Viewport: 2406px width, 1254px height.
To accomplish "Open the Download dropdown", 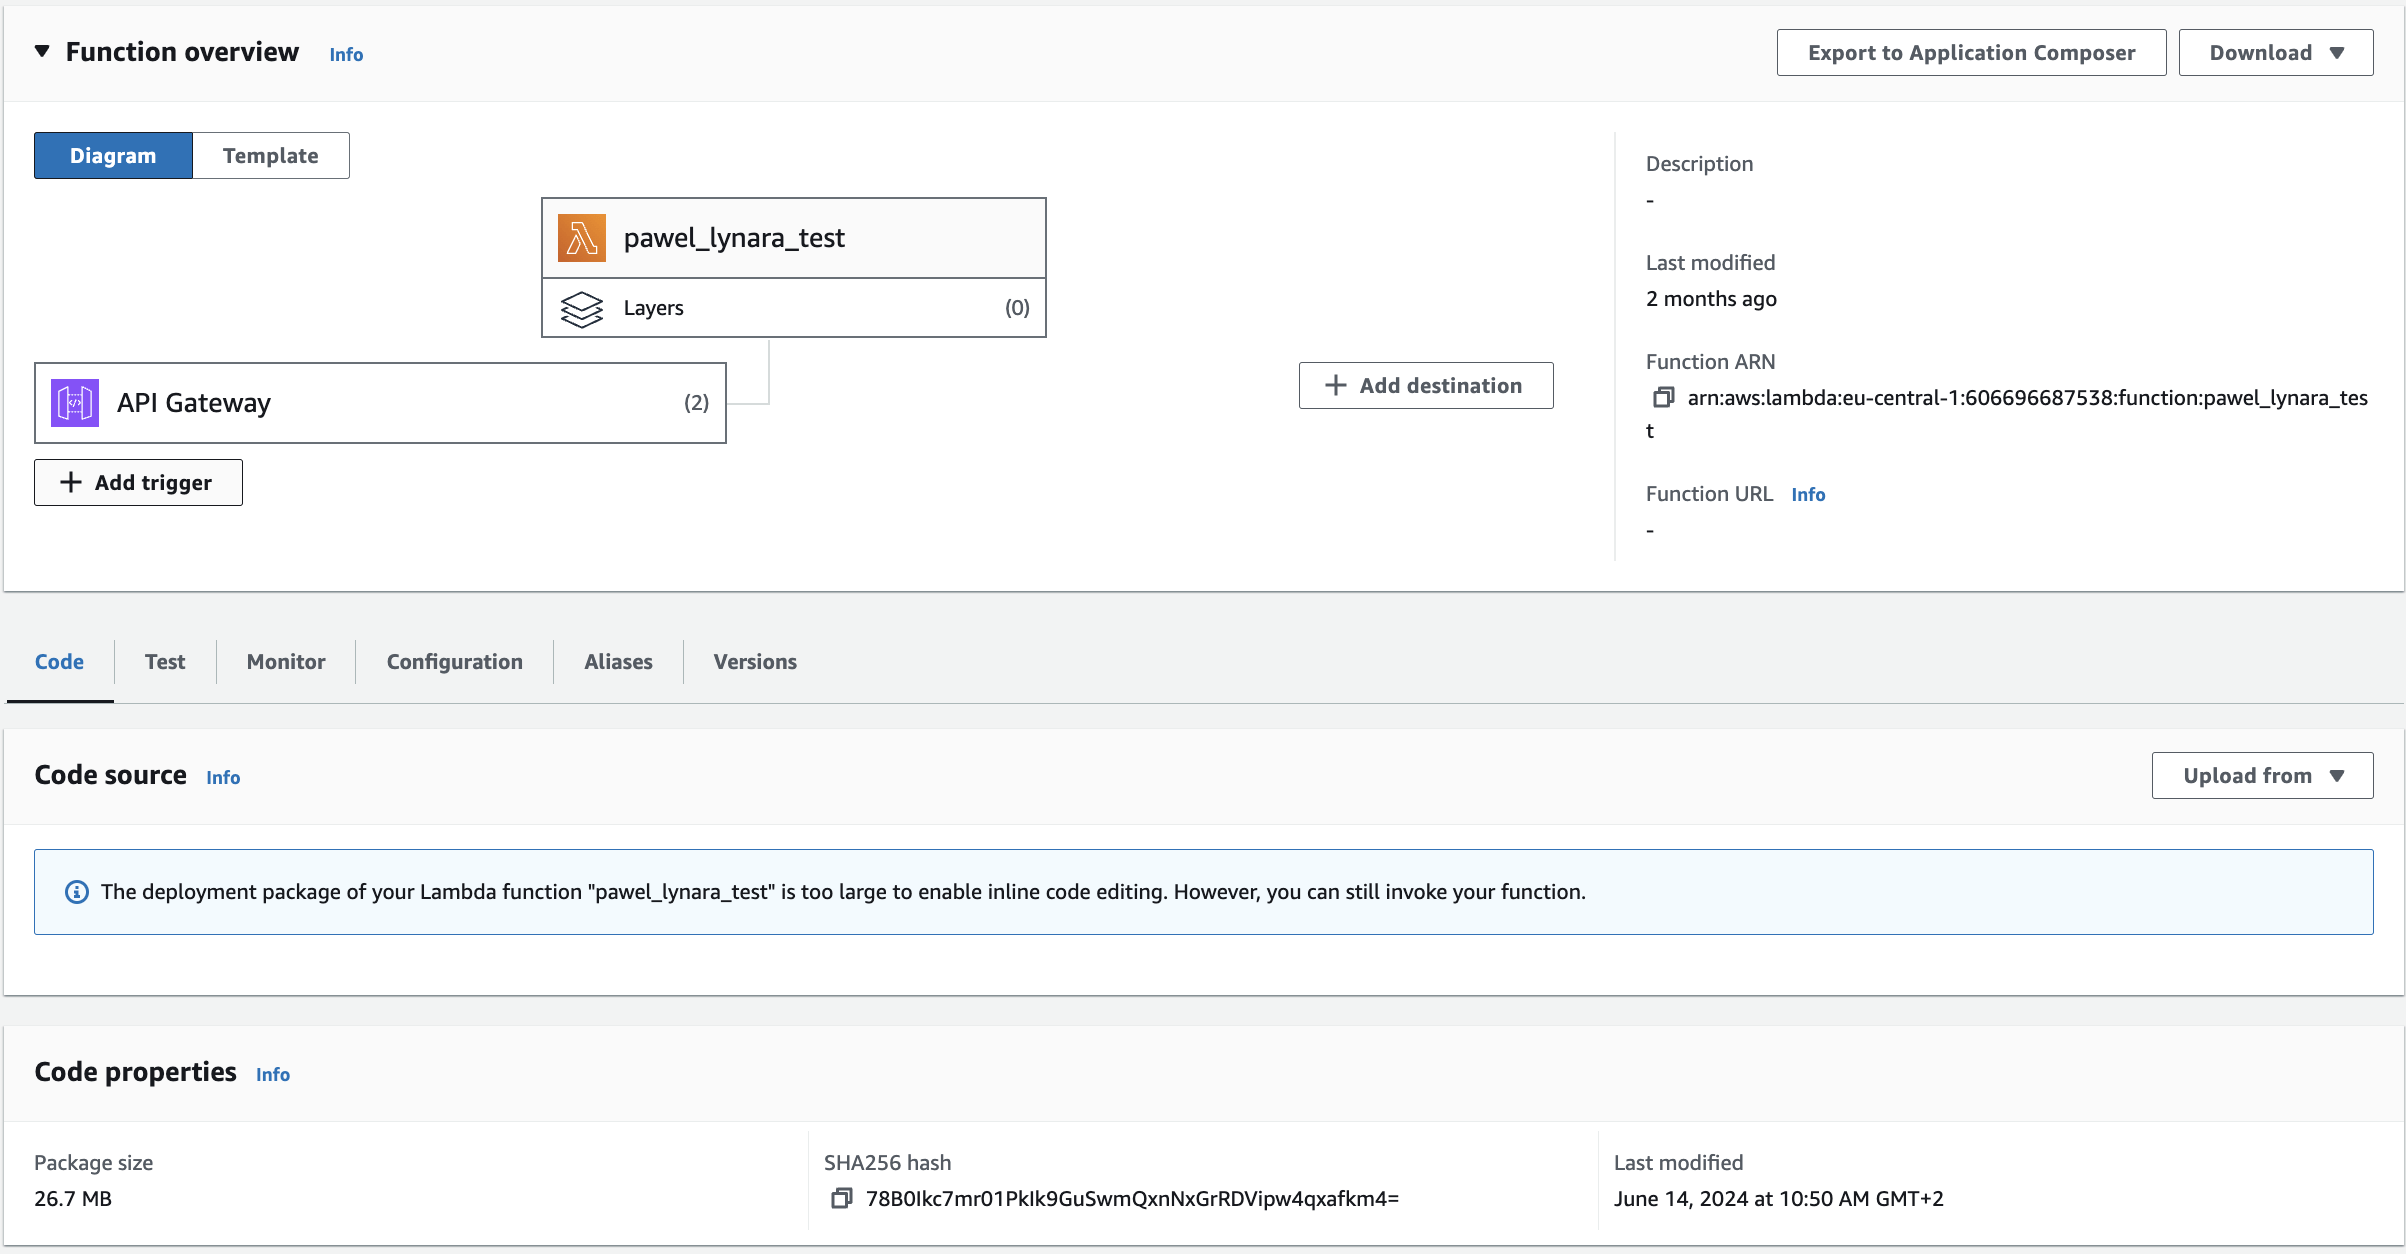I will coord(2275,53).
